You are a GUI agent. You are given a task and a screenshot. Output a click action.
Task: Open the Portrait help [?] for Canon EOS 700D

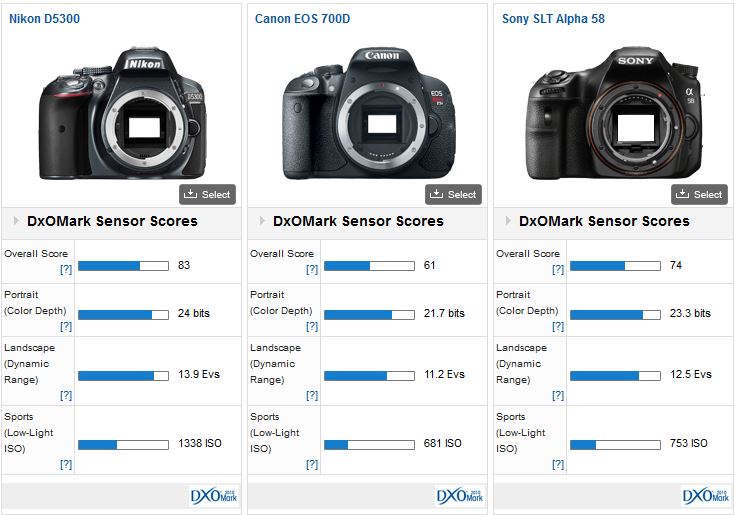coord(311,326)
